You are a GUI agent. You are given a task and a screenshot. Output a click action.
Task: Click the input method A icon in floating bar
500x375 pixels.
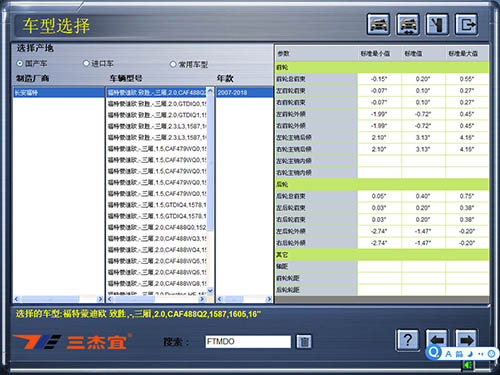pyautogui.click(x=448, y=354)
